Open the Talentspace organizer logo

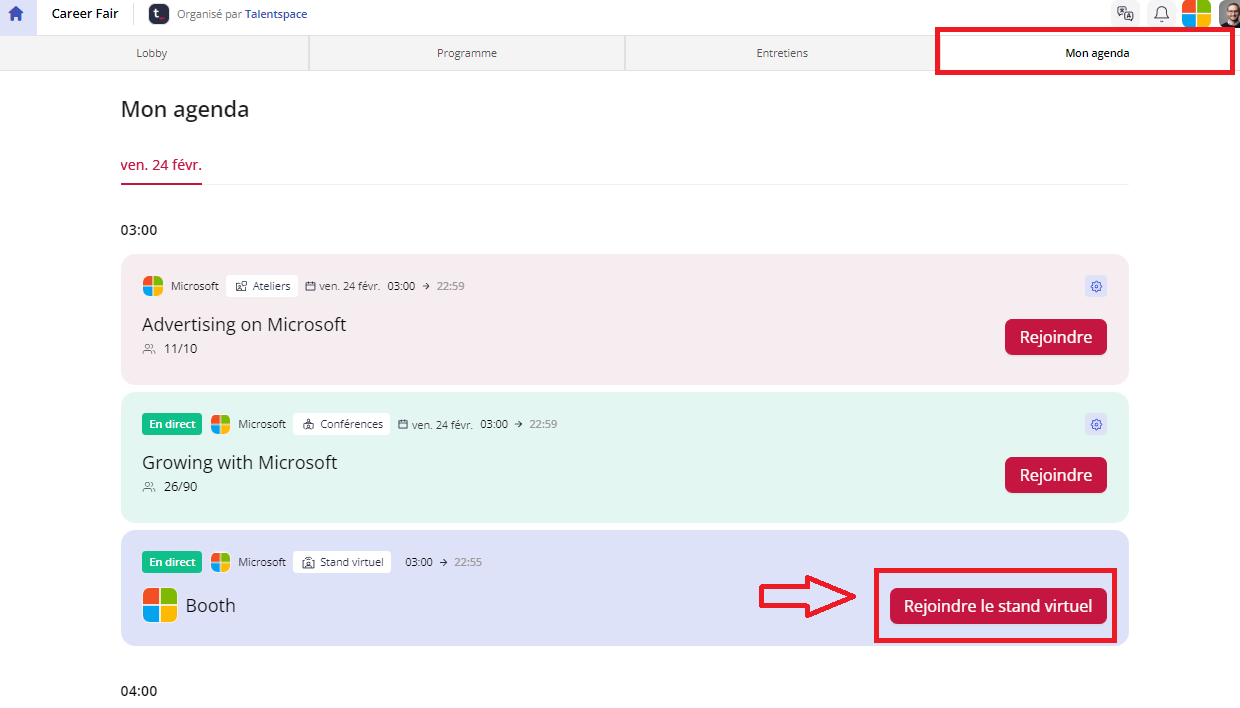159,14
